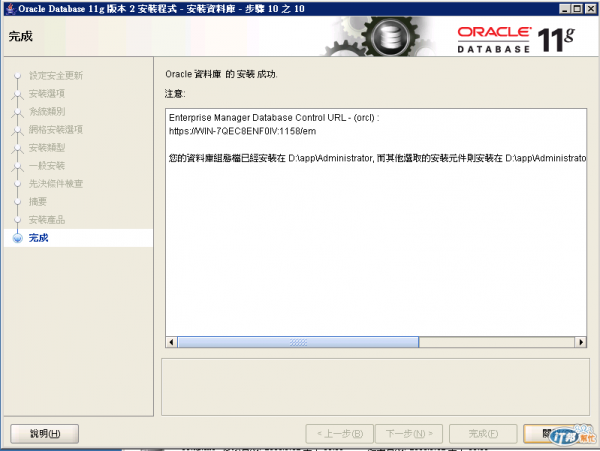Screen dimensions: 600x451
Task: Click the Oracle 資料庫 的安裝成功 message
Action: pos(222,74)
